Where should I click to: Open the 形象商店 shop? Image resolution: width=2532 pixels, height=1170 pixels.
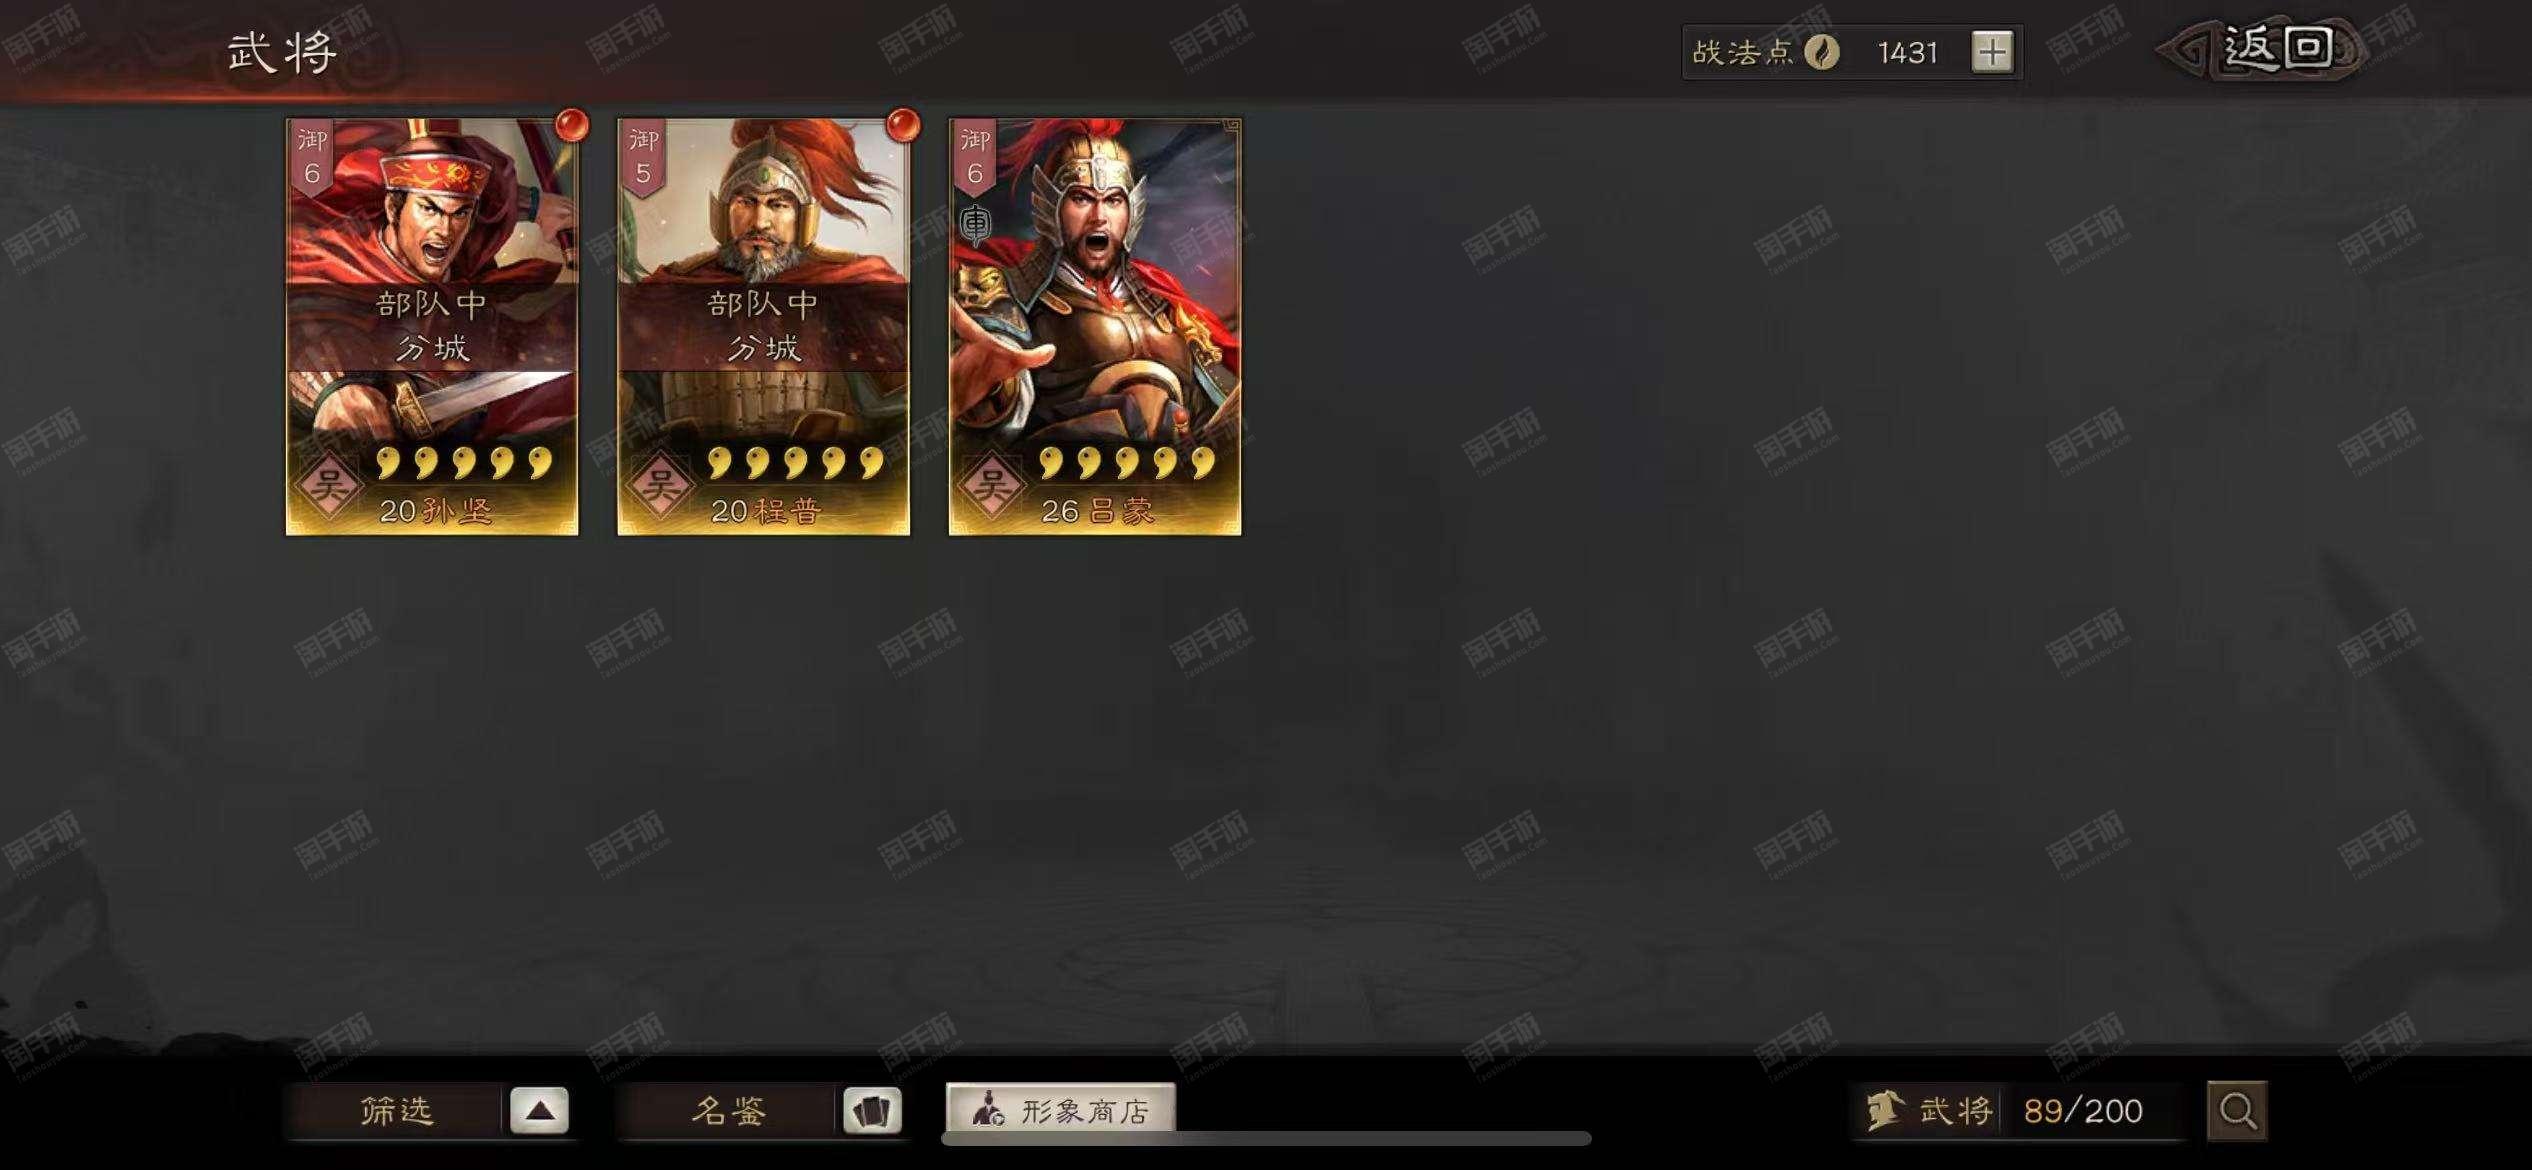[x=1061, y=1110]
